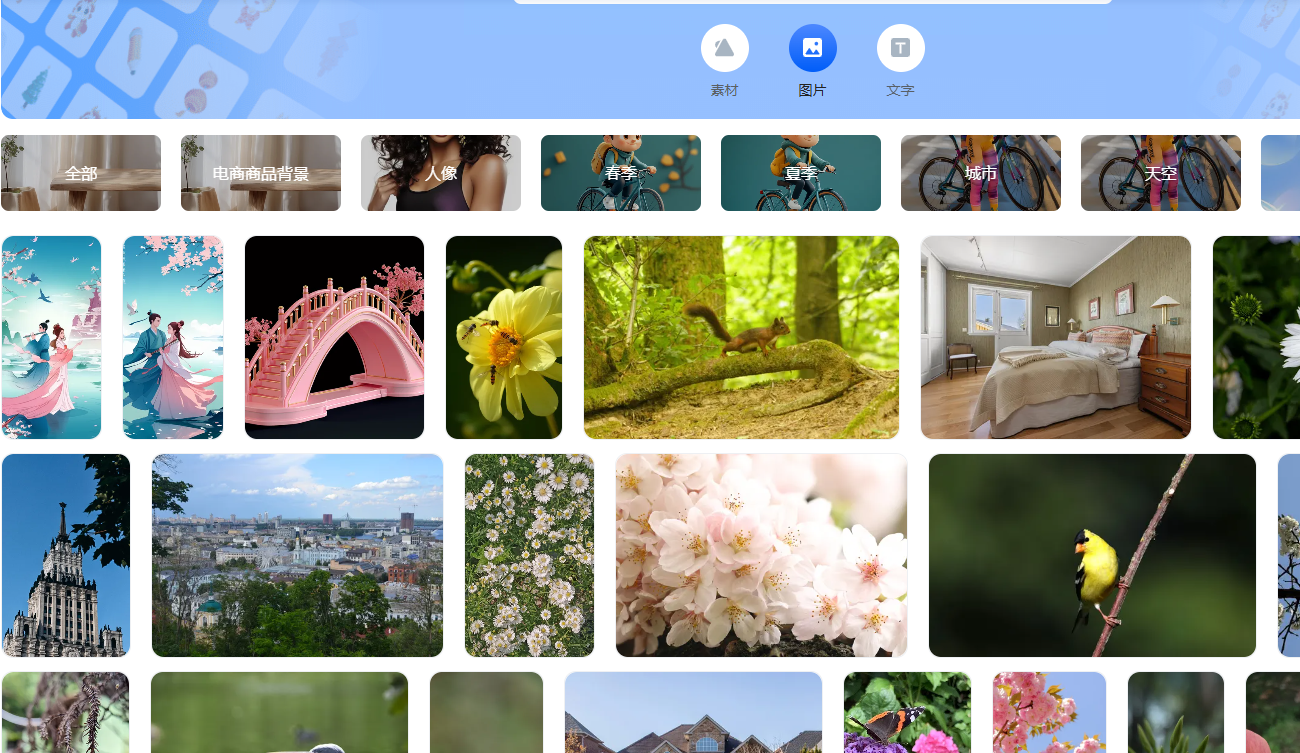1300x753 pixels.
Task: Select the squirrel on mossy log image
Action: 741,337
